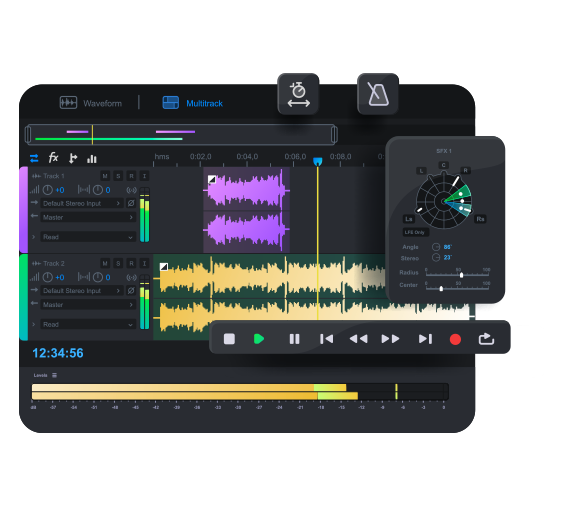This screenshot has width=563, height=506.
Task: Click the fade handle on yellow clip
Action: click(x=164, y=266)
